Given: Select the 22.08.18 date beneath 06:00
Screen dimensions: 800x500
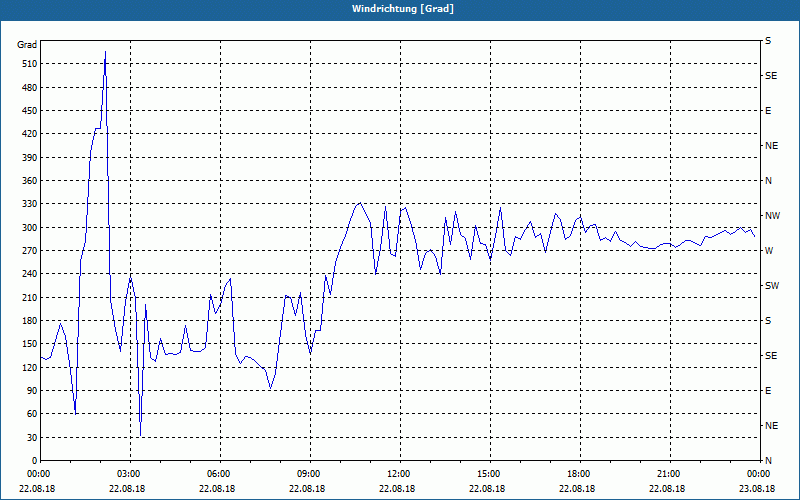Looking at the screenshot, I should tap(217, 488).
